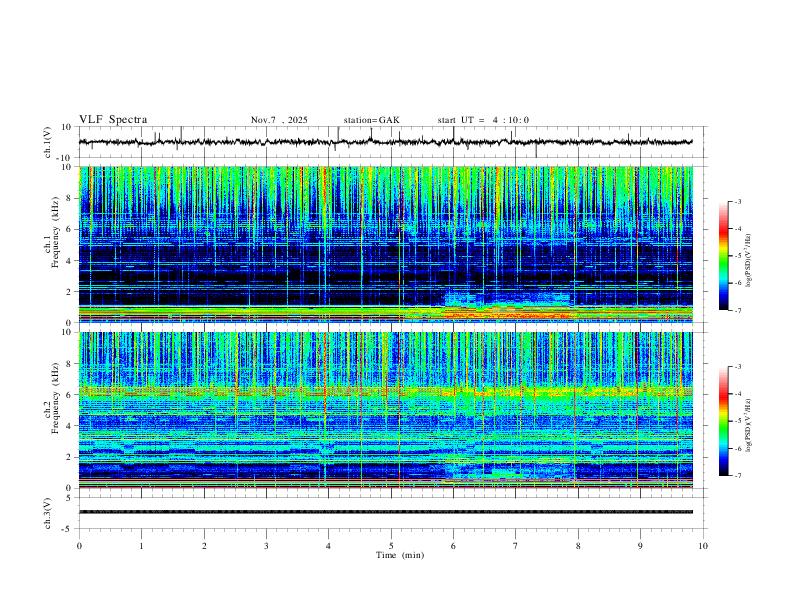The width and height of the screenshot is (792, 612).
Task: Click time axis tick label "9"
Action: [640, 546]
